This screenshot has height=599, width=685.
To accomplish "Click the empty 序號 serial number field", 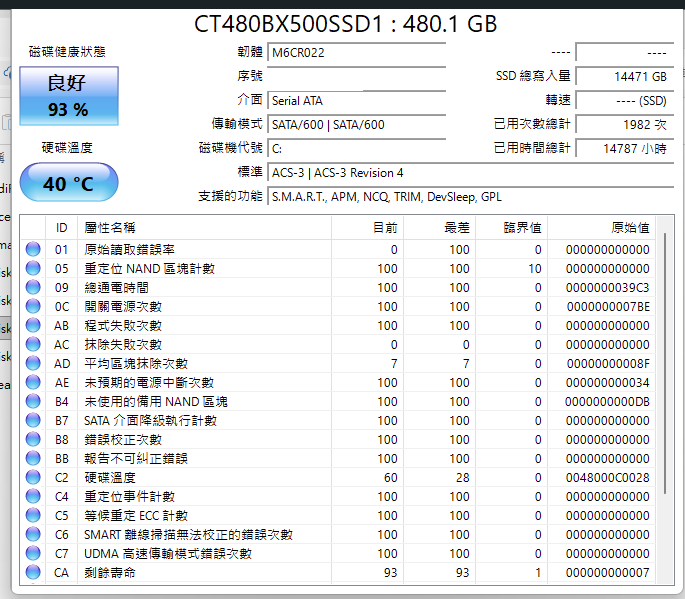I will (x=356, y=77).
